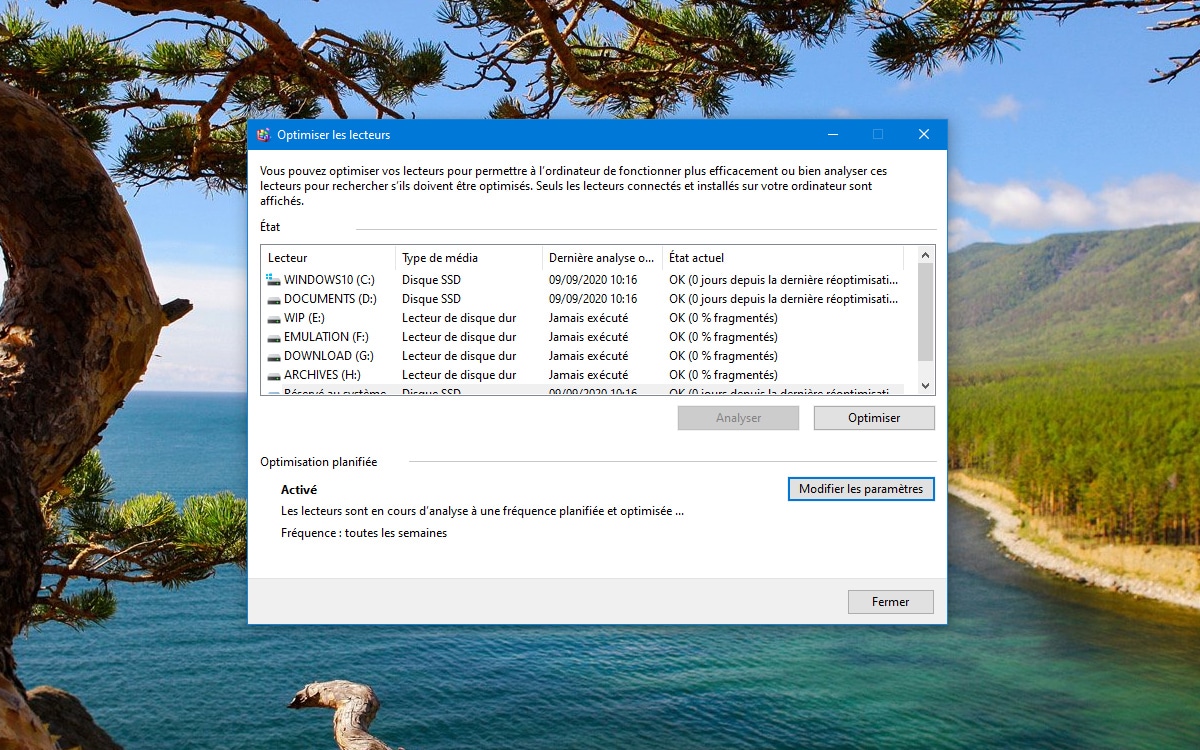Click the scrollbar up arrow

pyautogui.click(x=924, y=253)
